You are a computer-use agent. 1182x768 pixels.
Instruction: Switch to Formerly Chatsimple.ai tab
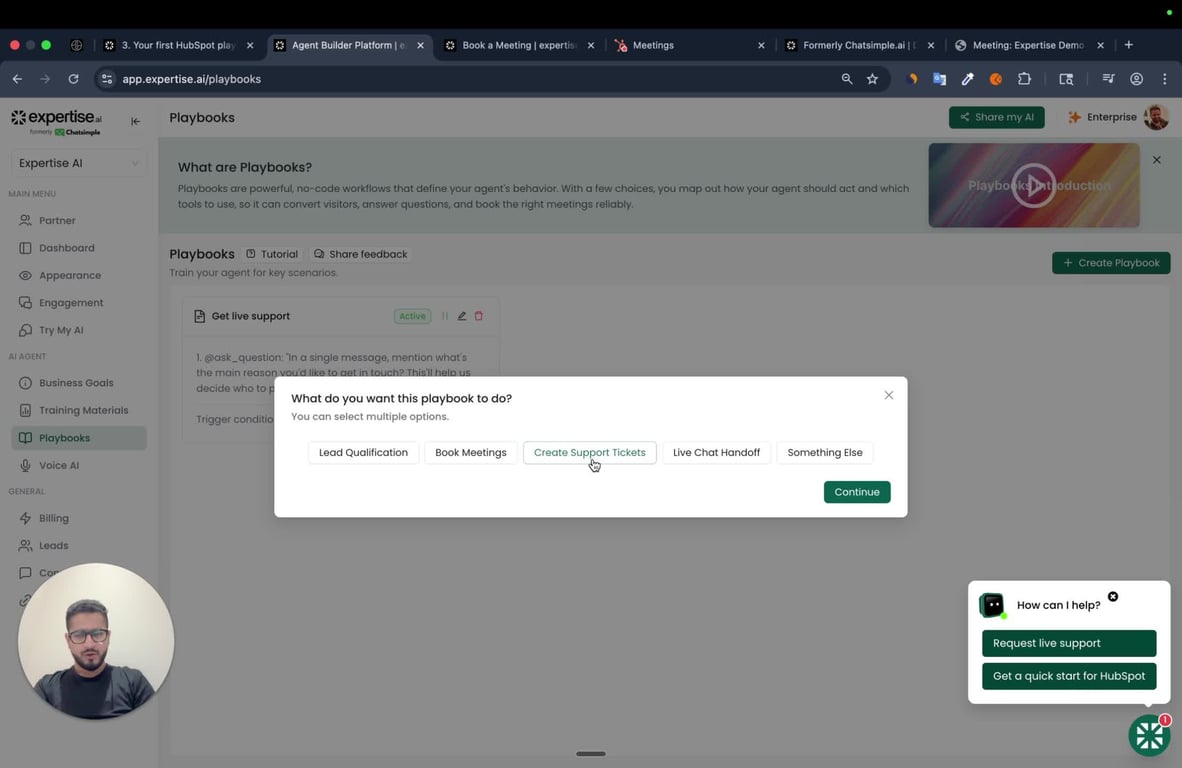[x=859, y=45]
